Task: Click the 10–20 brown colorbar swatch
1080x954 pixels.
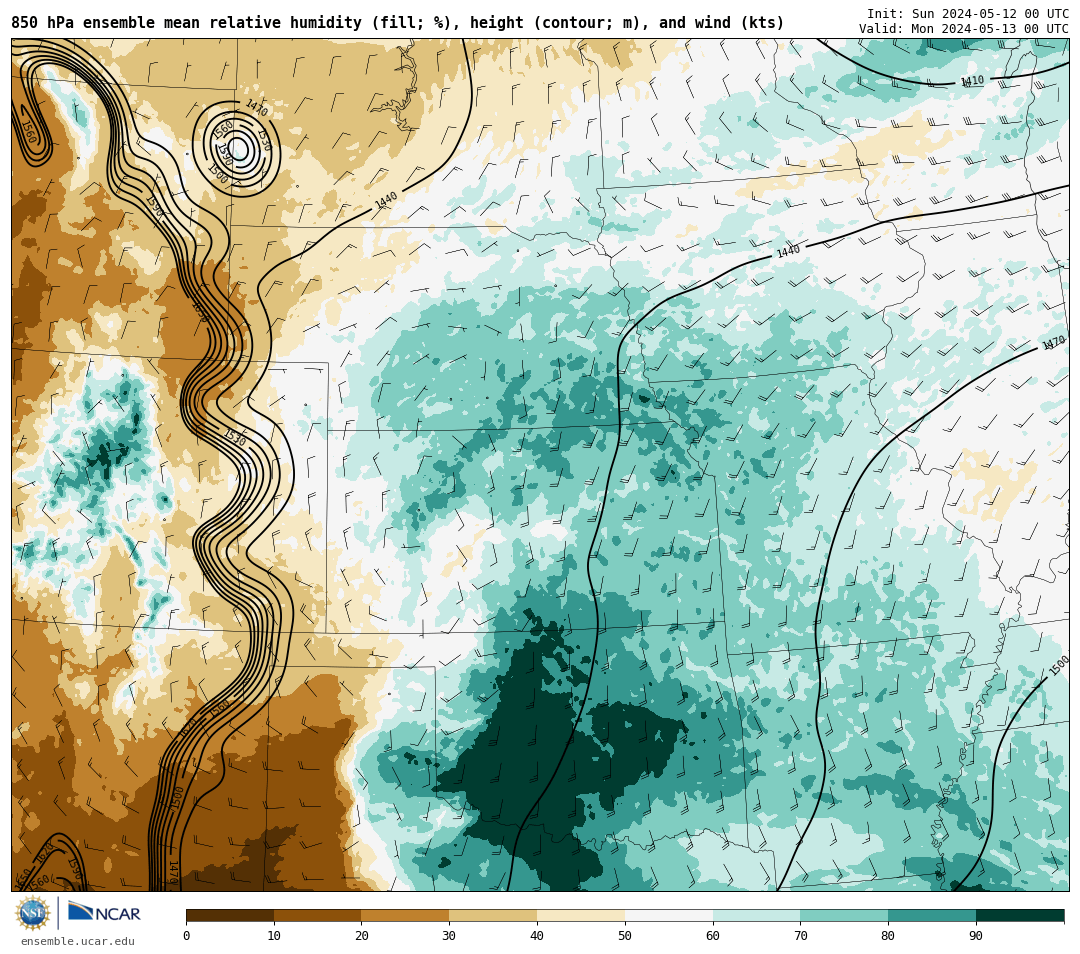Action: pos(318,915)
